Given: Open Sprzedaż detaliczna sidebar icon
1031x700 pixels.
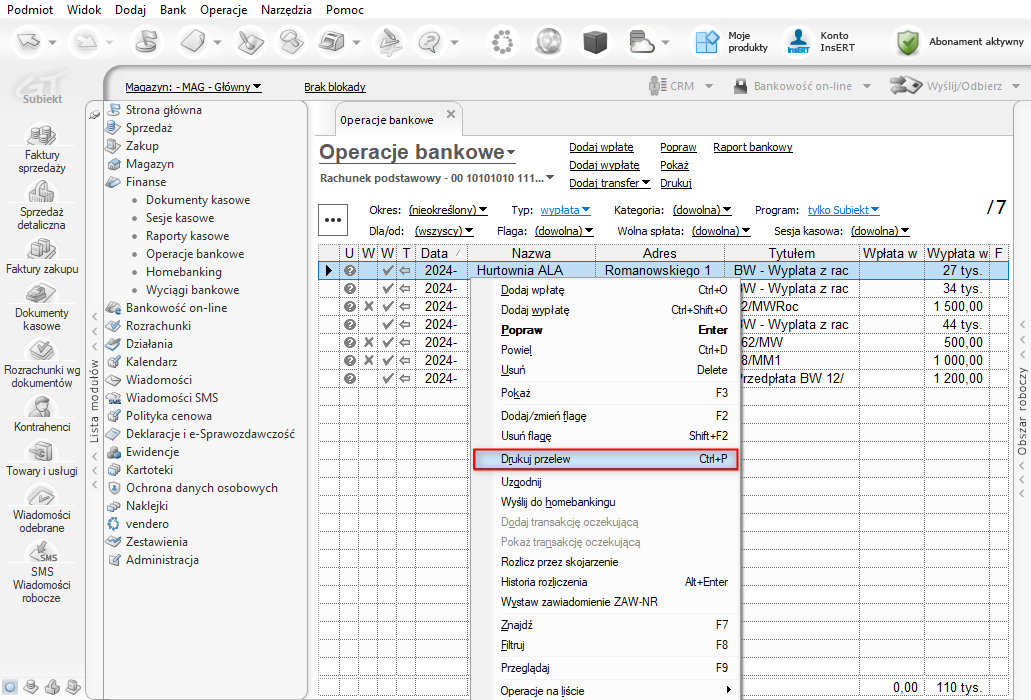Looking at the screenshot, I should coord(41,194).
